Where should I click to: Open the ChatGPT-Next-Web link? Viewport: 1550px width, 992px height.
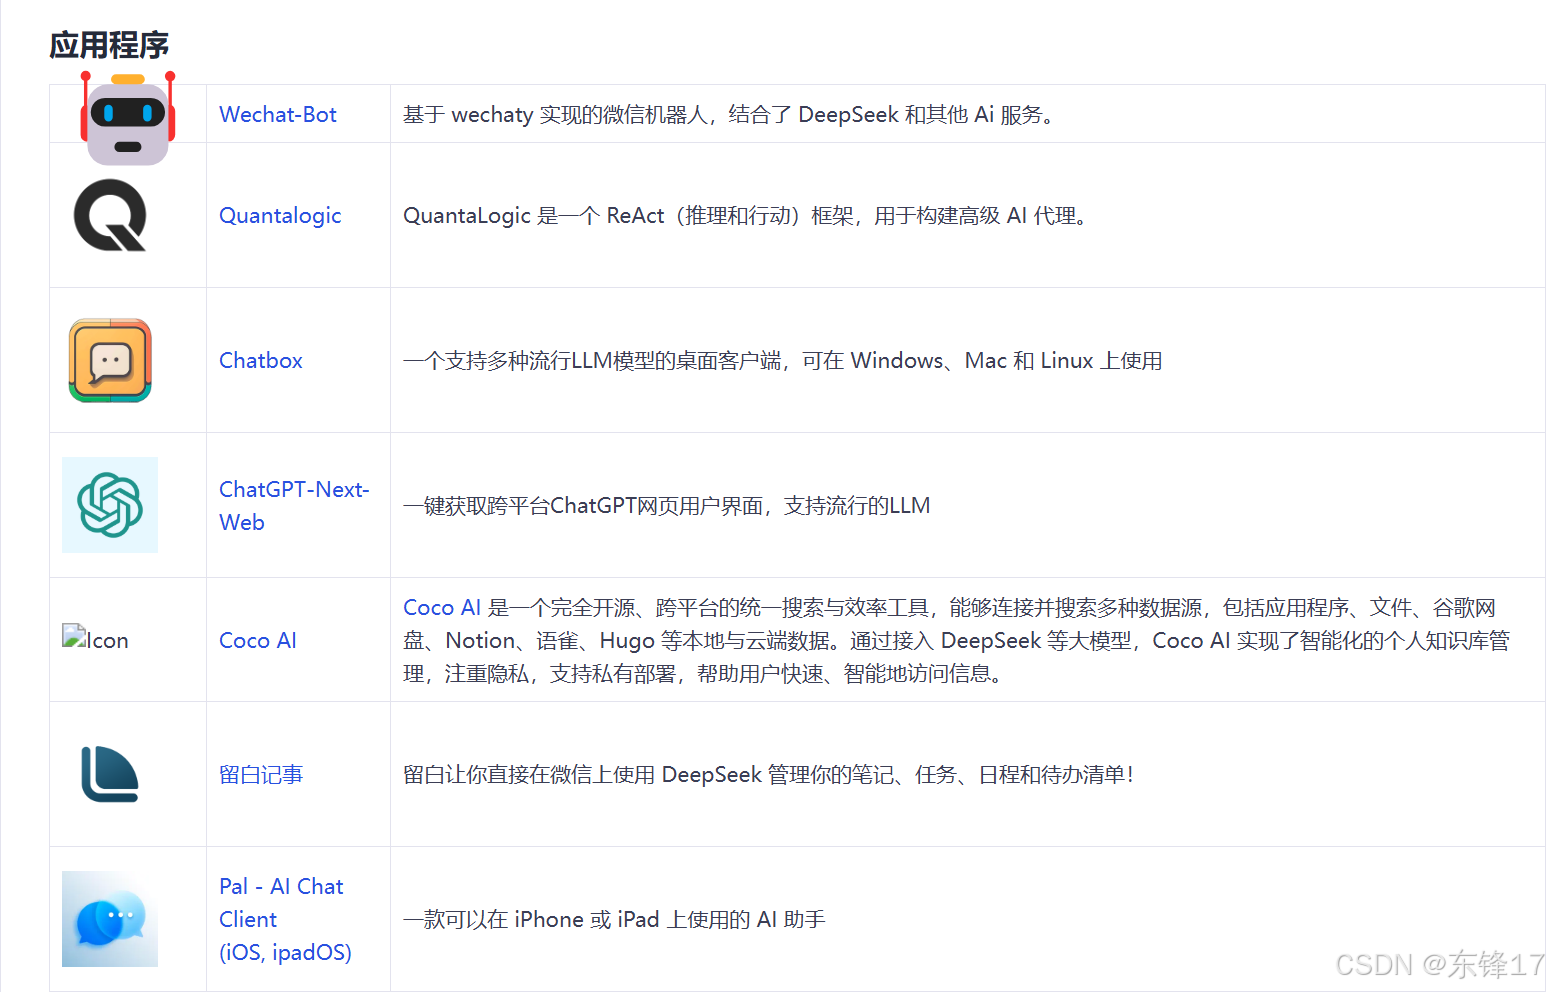pyautogui.click(x=294, y=505)
